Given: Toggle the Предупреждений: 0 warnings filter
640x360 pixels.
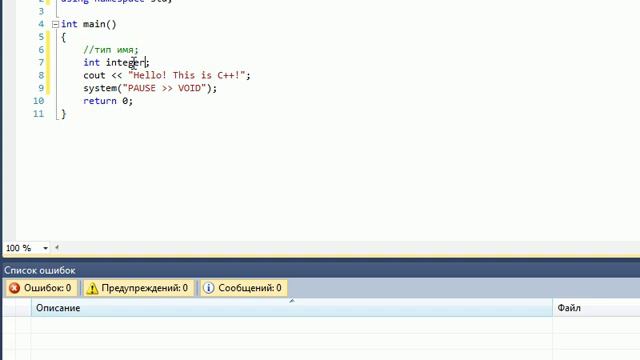Looking at the screenshot, I should click(x=138, y=288).
